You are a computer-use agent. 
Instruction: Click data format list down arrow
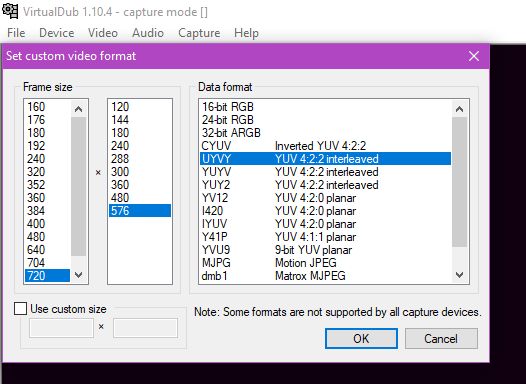point(459,275)
